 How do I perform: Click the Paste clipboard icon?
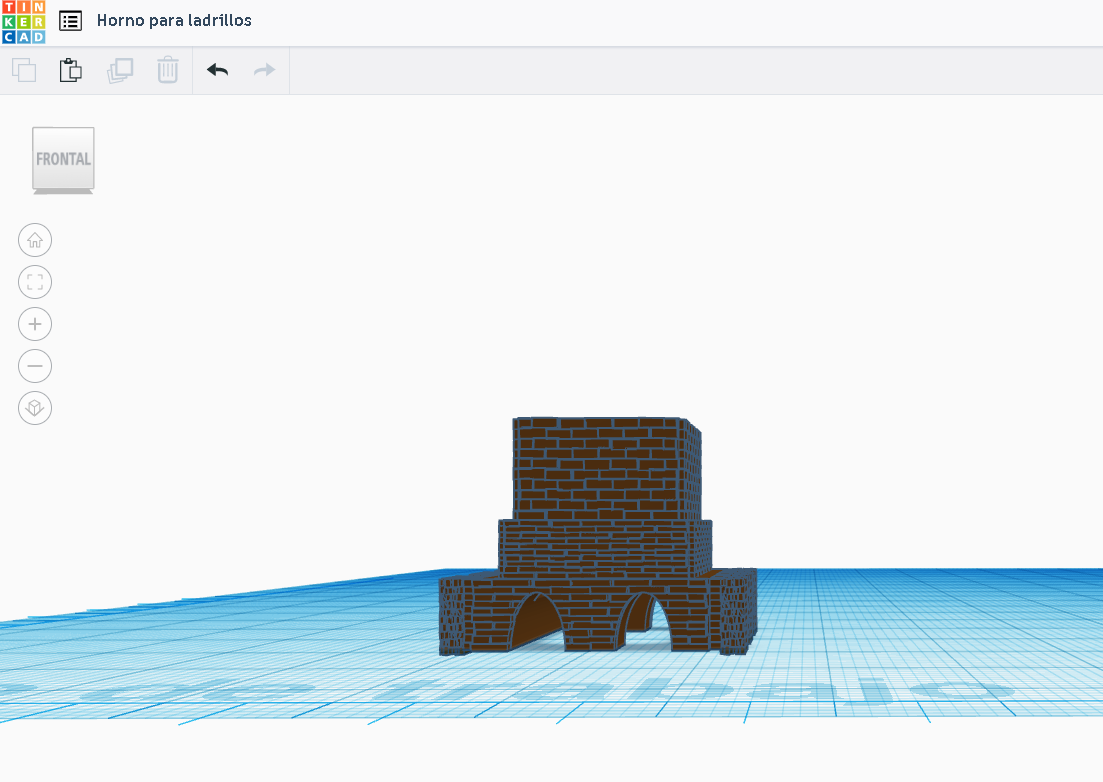click(x=70, y=70)
